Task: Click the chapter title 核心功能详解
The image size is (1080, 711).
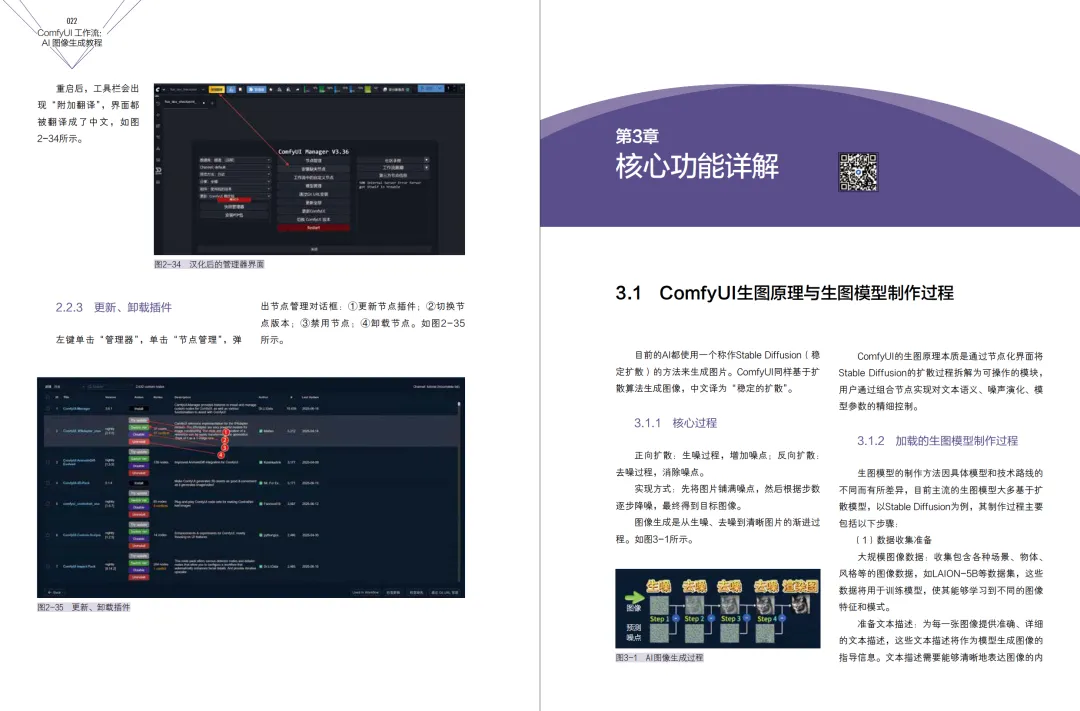Action: (697, 167)
